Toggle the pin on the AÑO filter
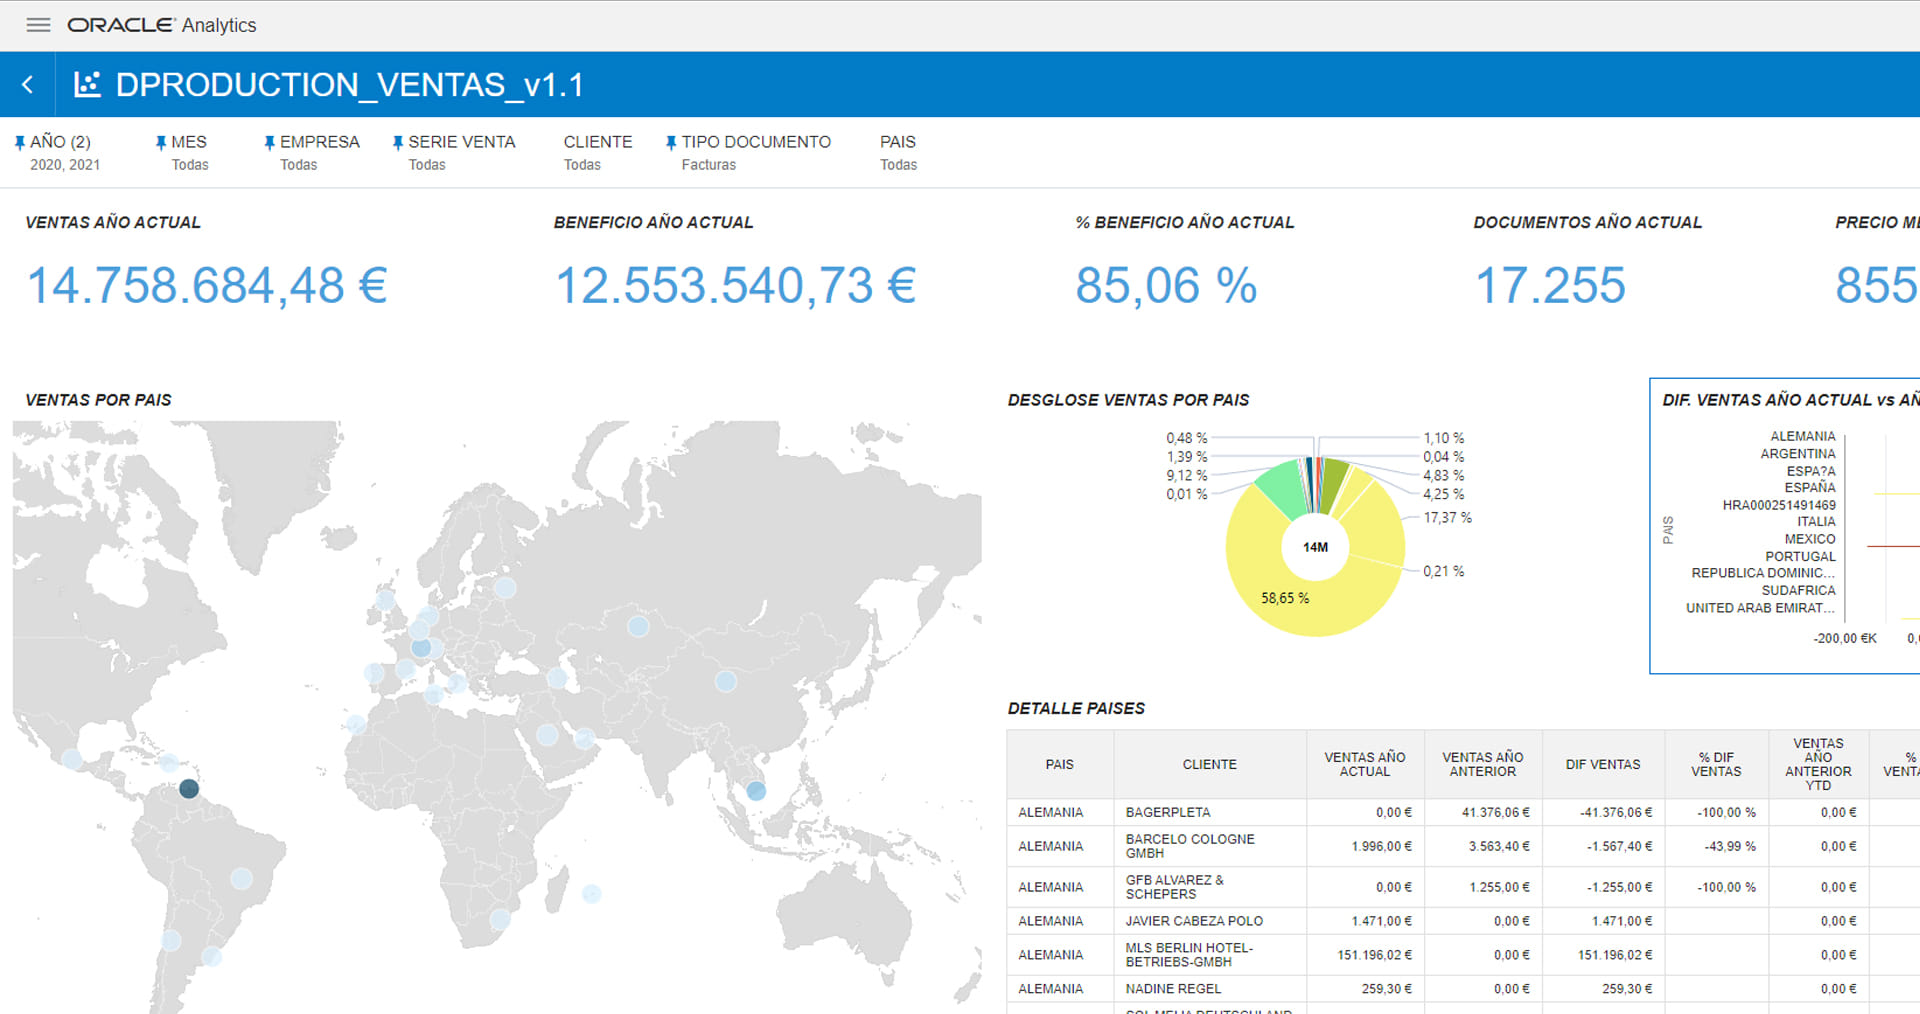Viewport: 1920px width, 1014px height. [x=21, y=141]
